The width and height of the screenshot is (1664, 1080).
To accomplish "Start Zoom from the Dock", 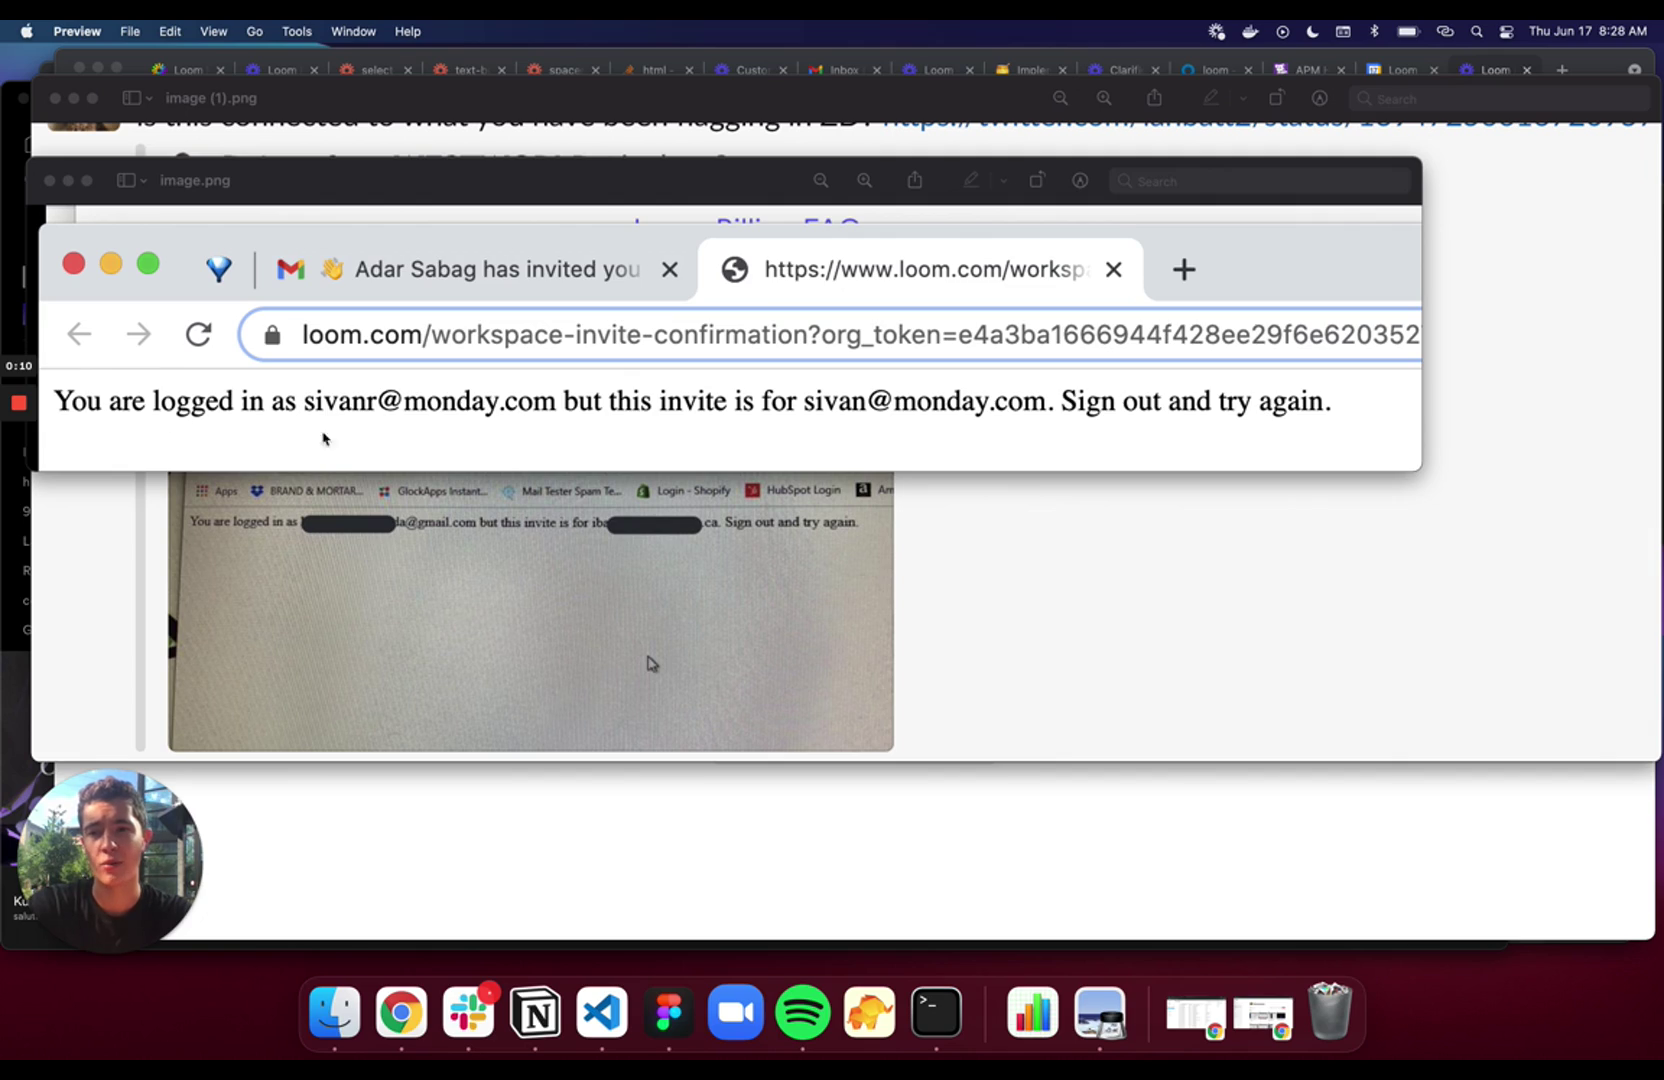I will 736,1013.
